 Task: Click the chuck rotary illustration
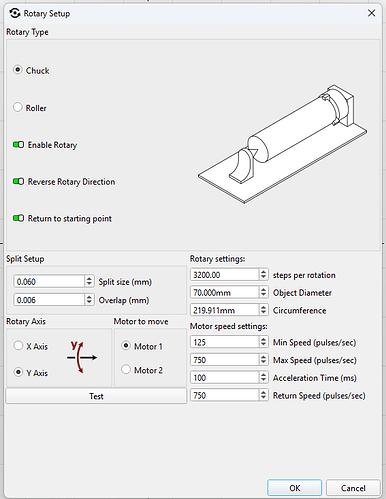(283, 144)
